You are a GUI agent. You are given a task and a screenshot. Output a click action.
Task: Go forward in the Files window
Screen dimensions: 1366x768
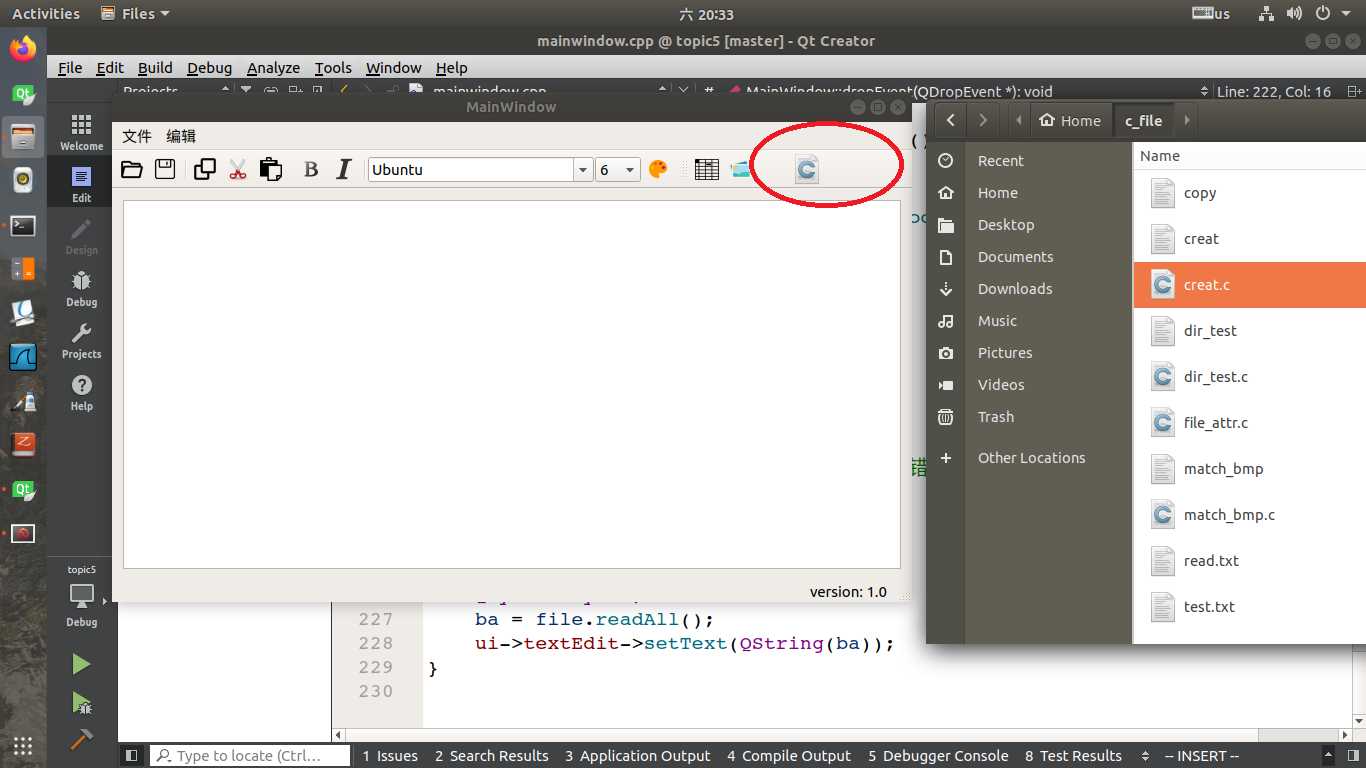click(x=983, y=120)
